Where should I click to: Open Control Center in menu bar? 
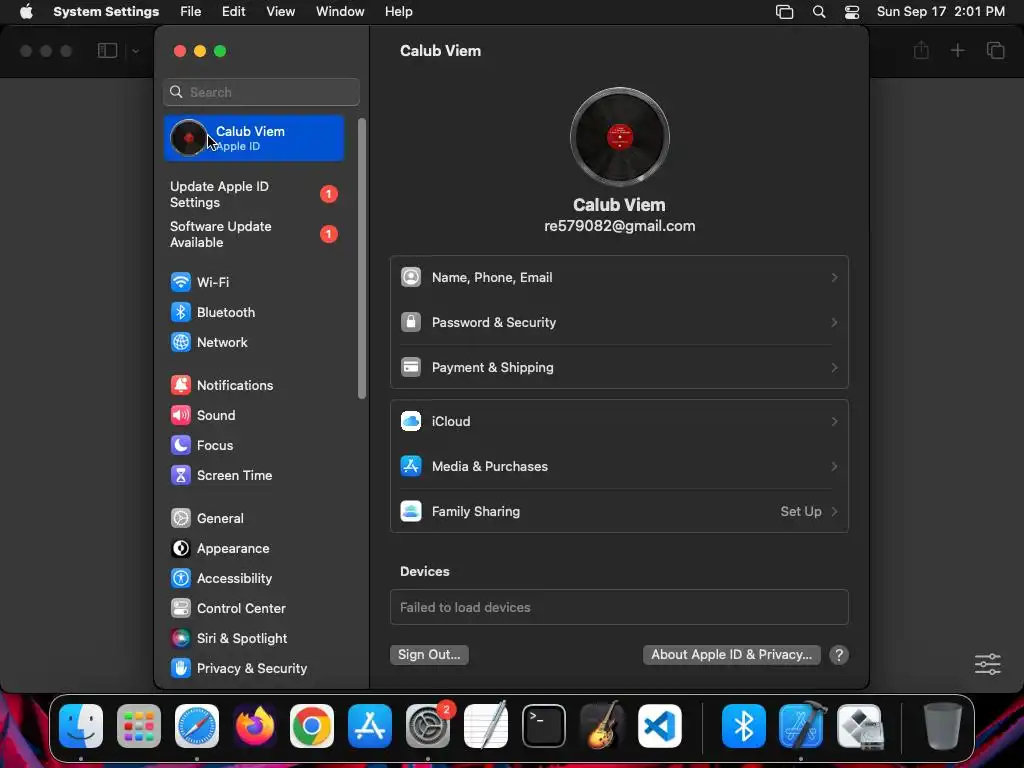click(x=852, y=12)
